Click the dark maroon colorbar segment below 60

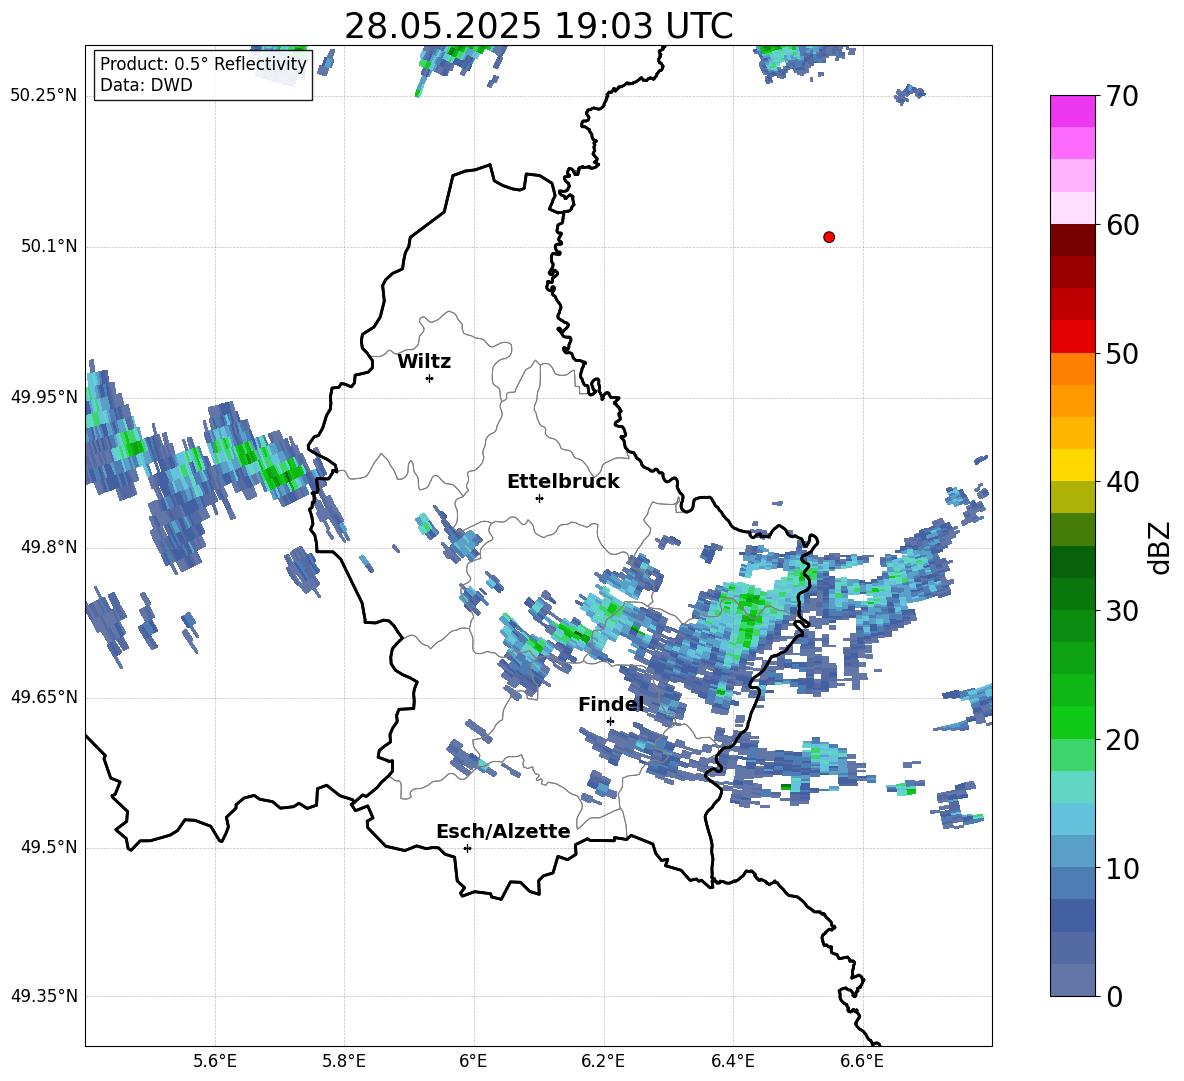point(1072,240)
